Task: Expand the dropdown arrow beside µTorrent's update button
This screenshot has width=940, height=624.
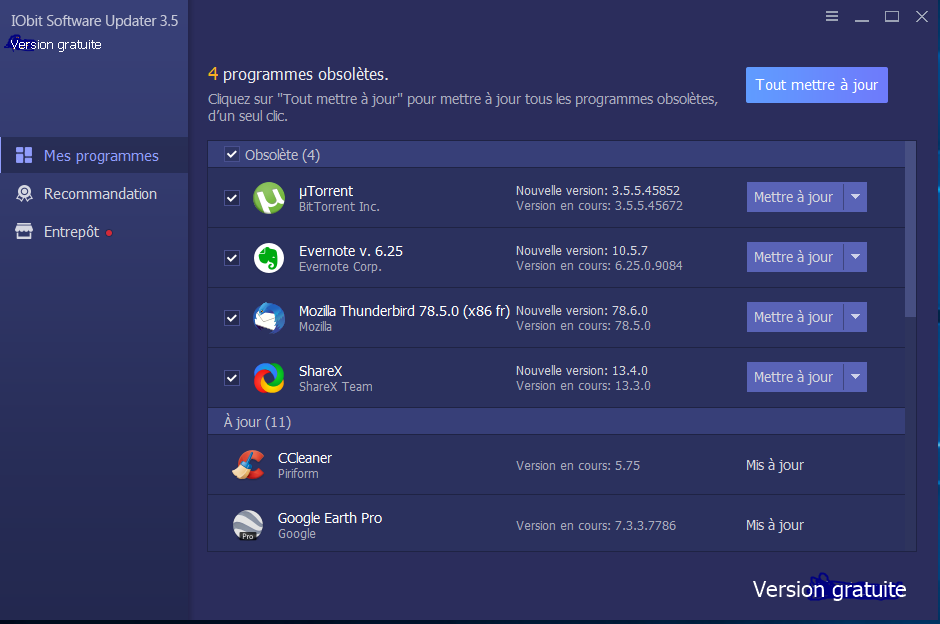Action: coord(855,197)
